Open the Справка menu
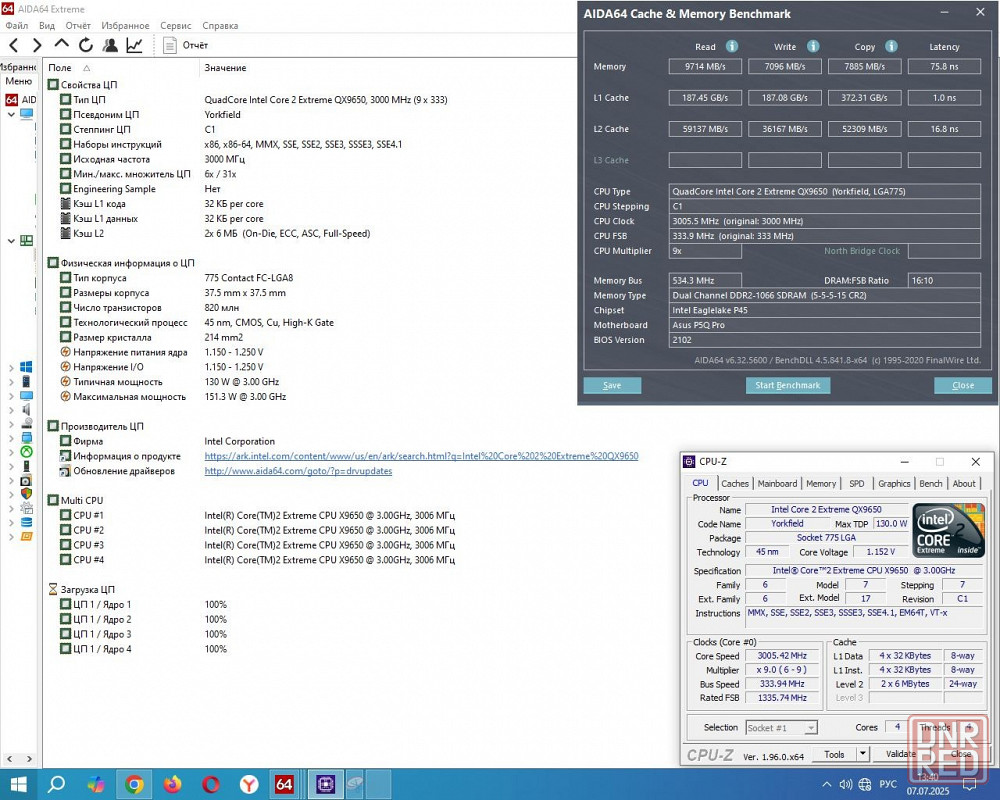The image size is (1000, 800). pos(220,26)
